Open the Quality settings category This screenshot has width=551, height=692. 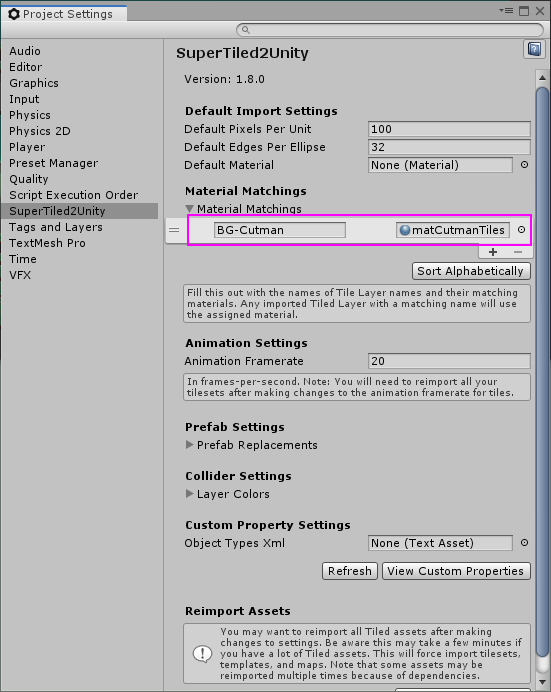[29, 179]
